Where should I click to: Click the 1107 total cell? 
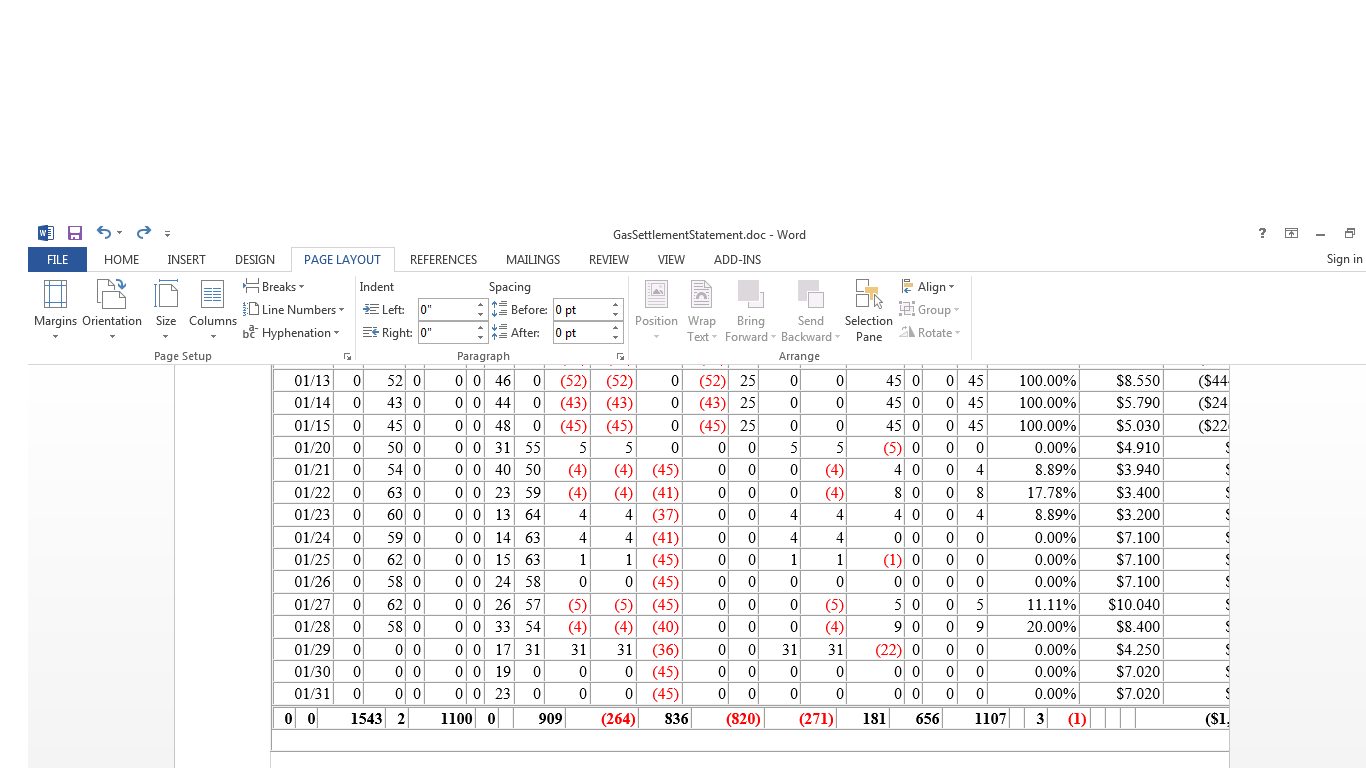[x=990, y=719]
